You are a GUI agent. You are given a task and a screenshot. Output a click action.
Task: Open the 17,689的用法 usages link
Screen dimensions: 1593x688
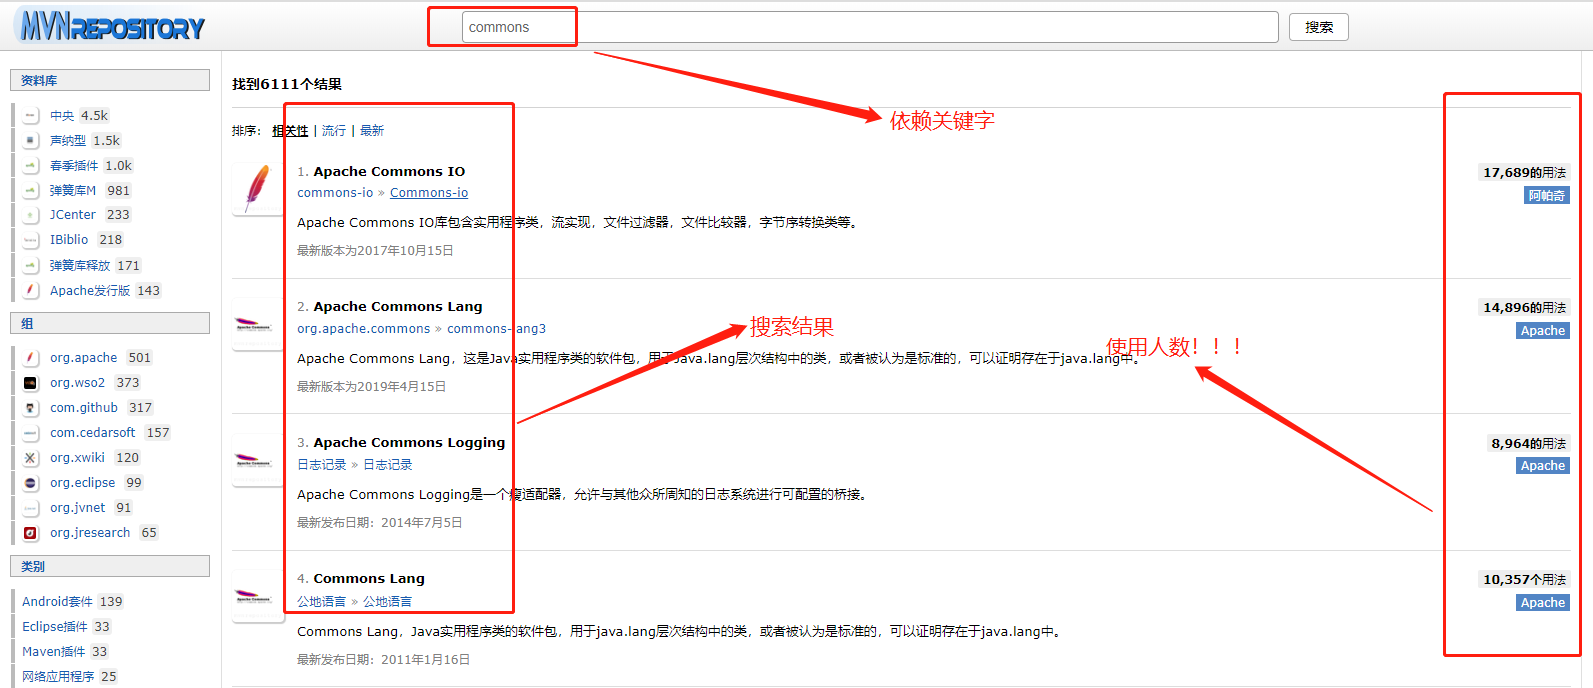pos(1524,173)
